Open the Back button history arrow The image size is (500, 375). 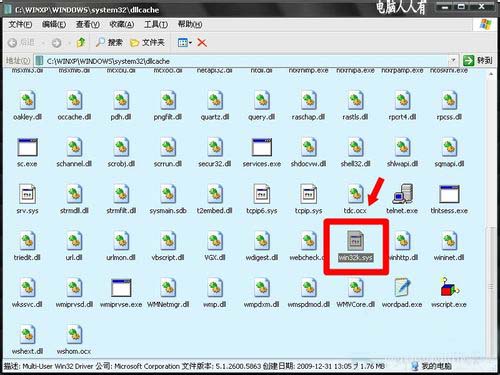pyautogui.click(x=43, y=43)
